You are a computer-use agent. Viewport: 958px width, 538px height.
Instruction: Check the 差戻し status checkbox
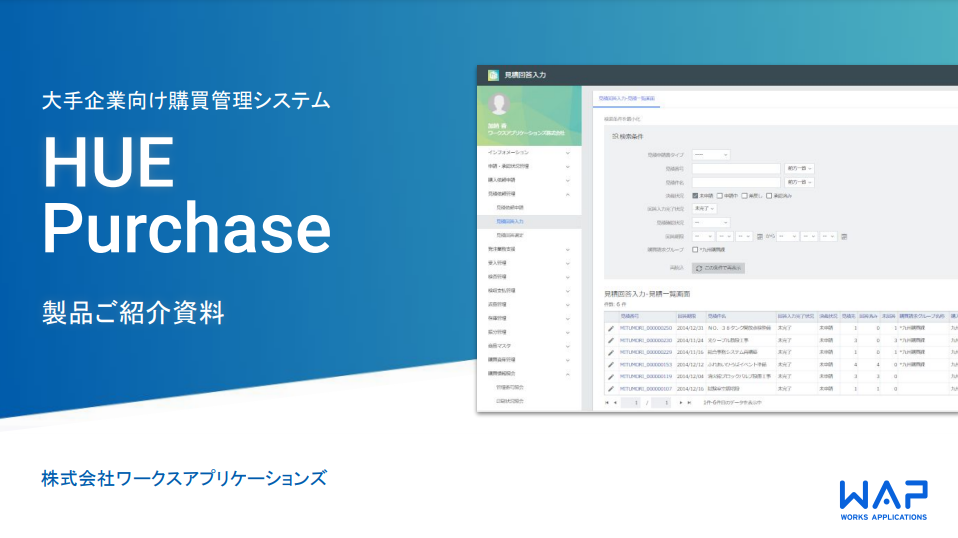point(744,196)
